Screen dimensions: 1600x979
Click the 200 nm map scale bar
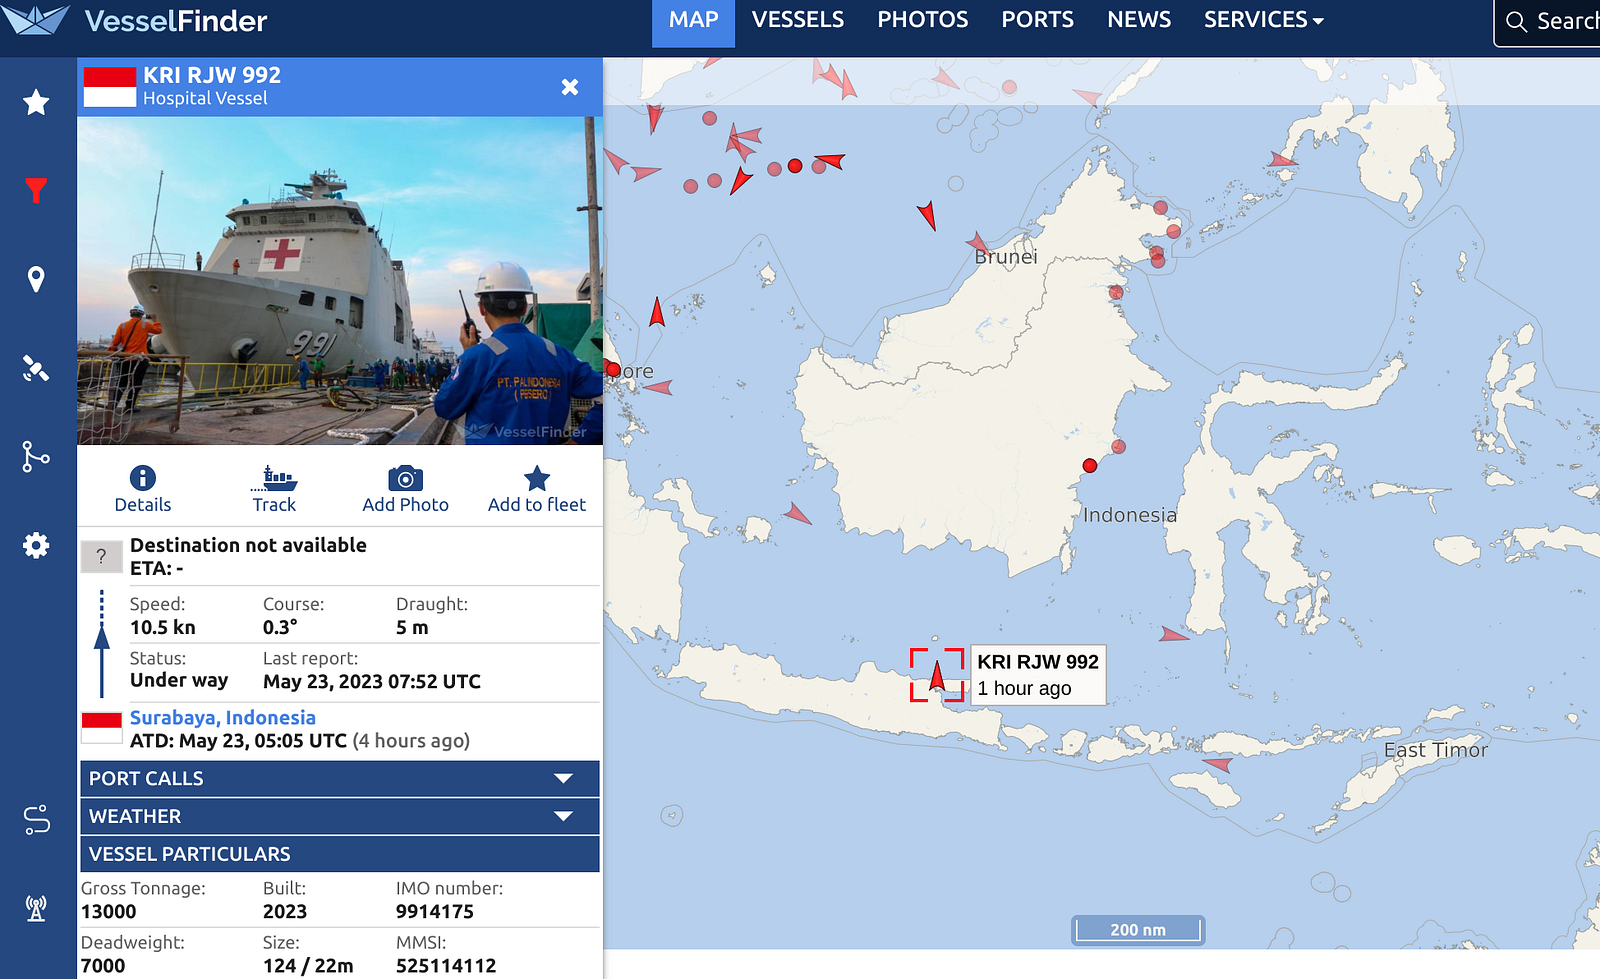coord(1138,930)
